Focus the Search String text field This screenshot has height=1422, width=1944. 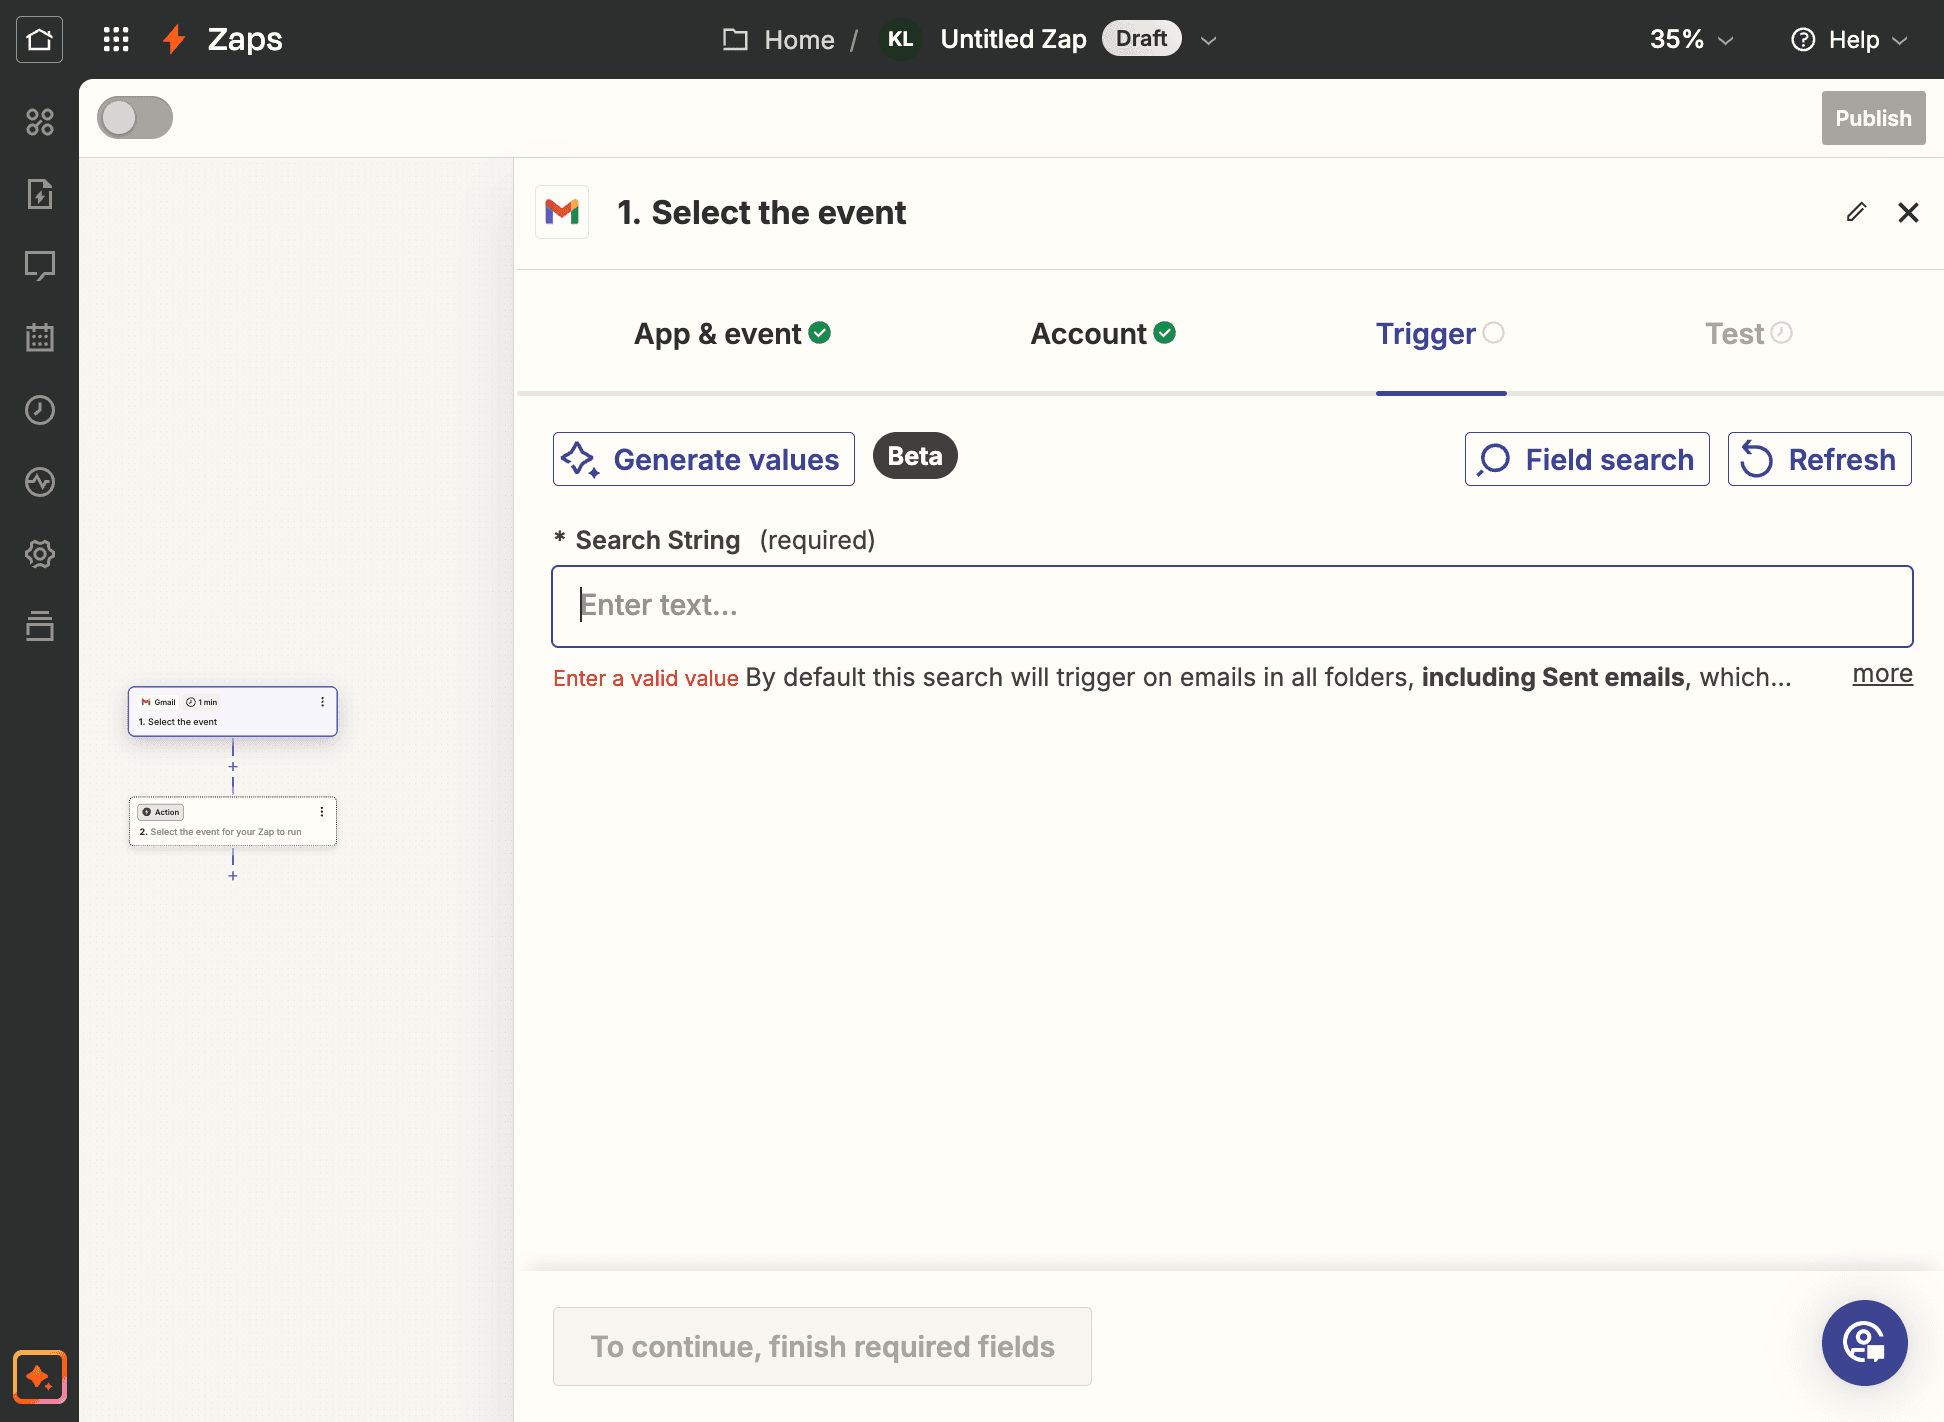[1232, 606]
